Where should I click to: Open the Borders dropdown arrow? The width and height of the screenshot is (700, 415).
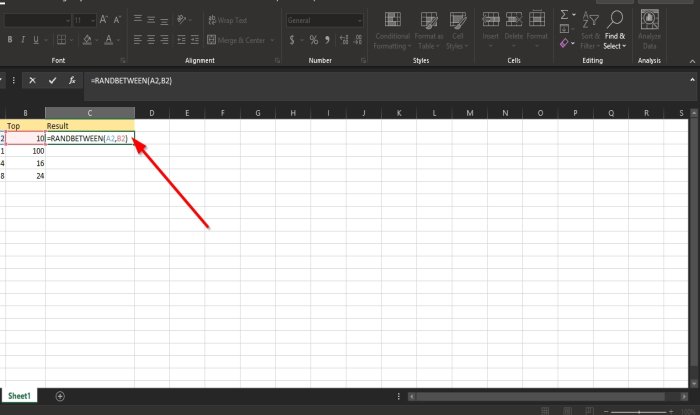click(x=71, y=40)
